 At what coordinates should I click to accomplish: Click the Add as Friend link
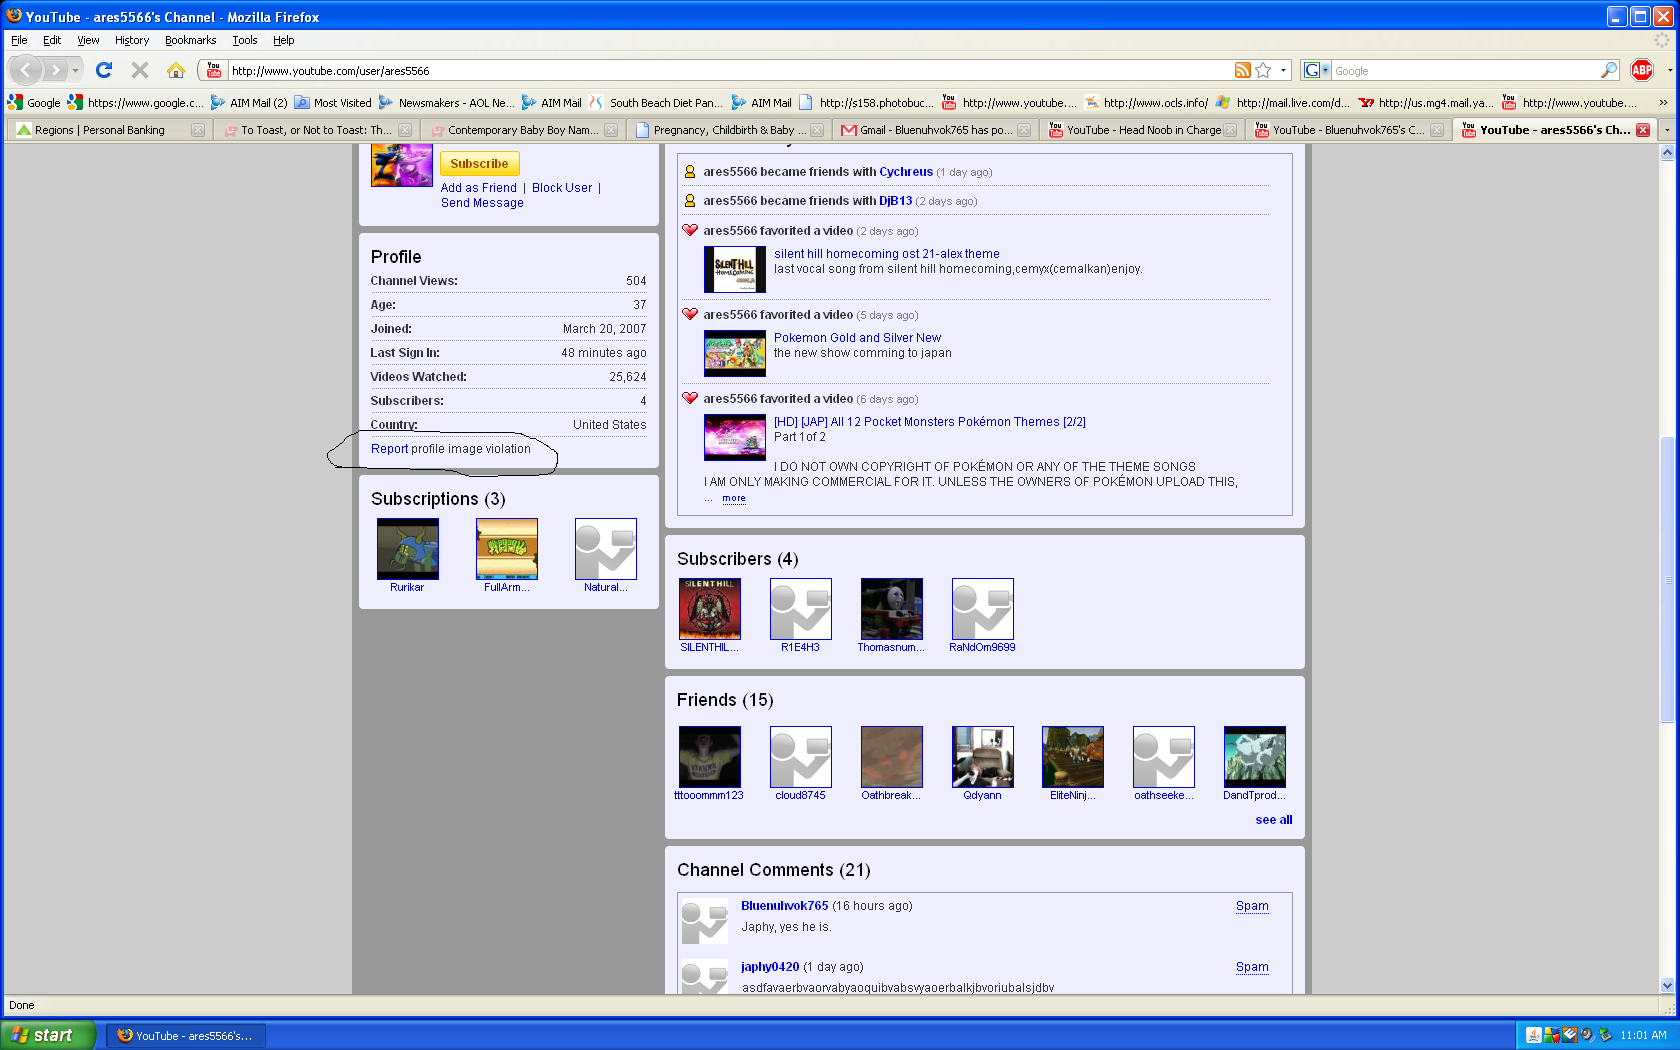tap(479, 188)
